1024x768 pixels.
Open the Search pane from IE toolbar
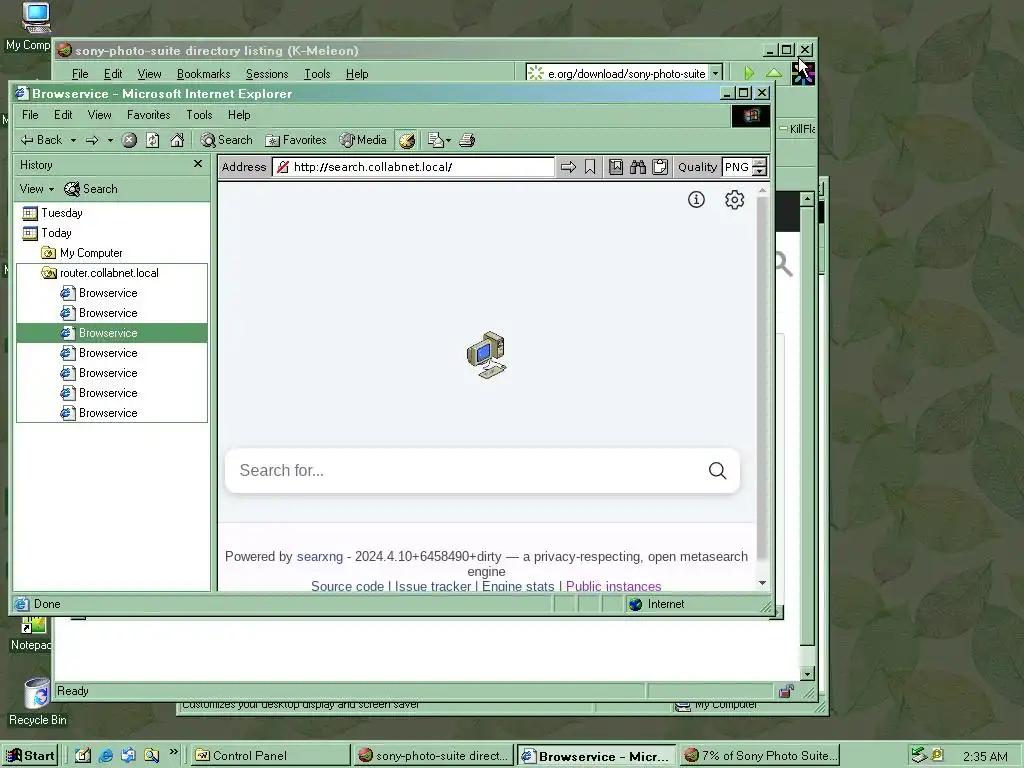226,140
